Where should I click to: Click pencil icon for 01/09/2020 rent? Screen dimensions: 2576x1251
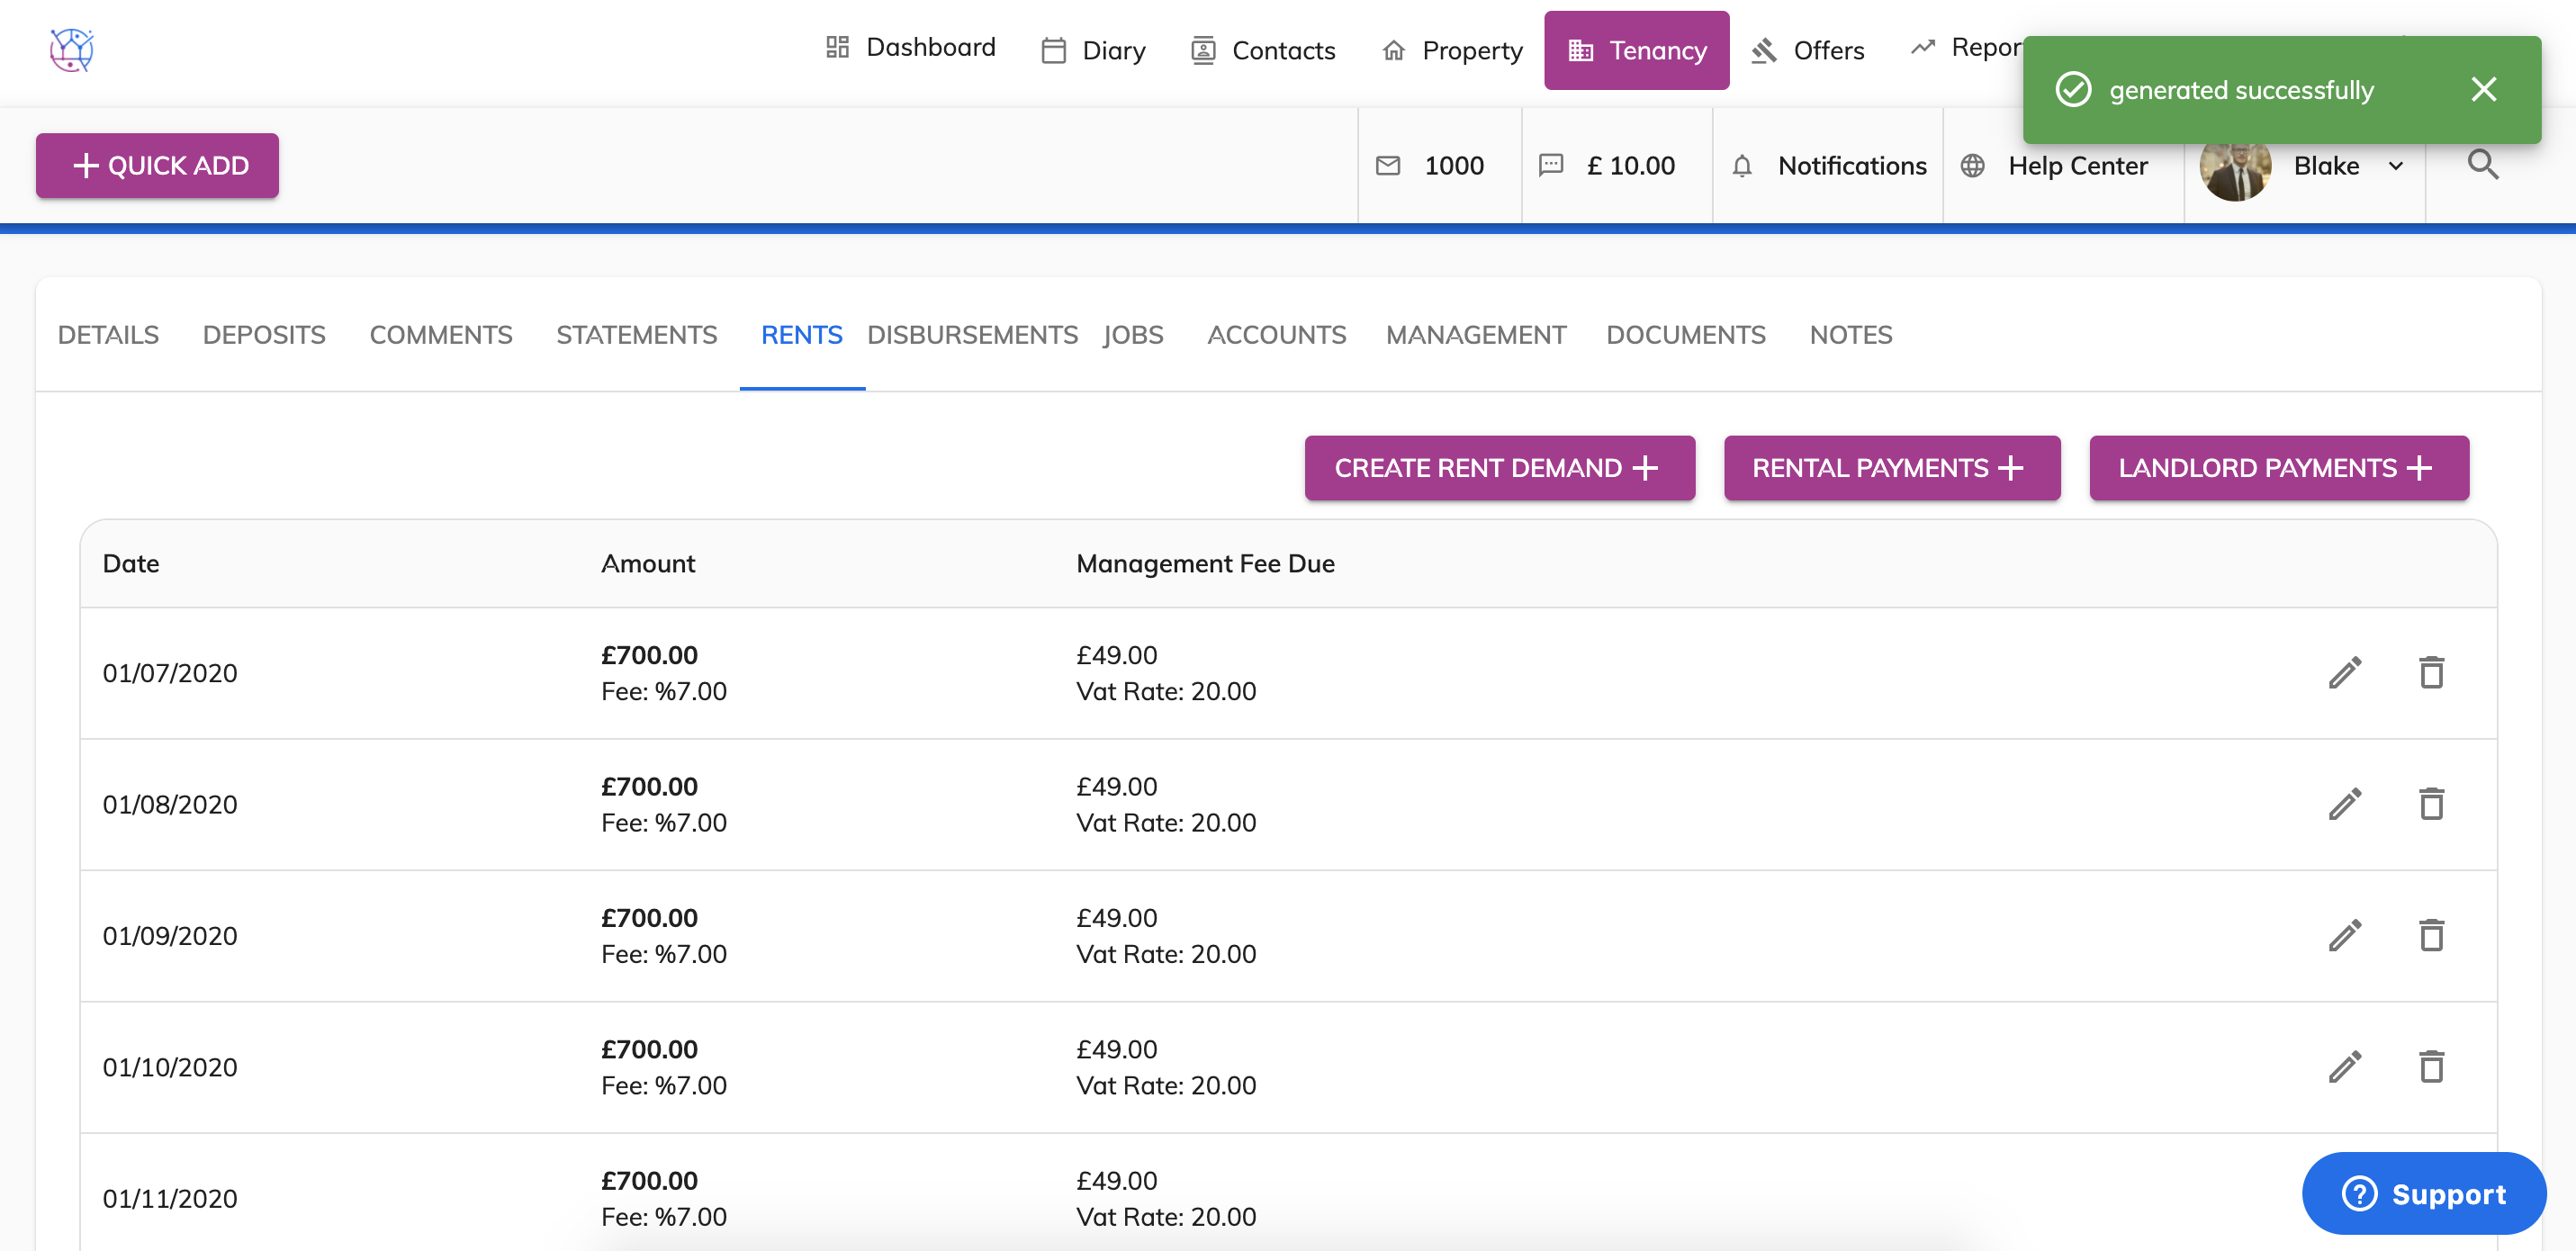pos(2345,936)
